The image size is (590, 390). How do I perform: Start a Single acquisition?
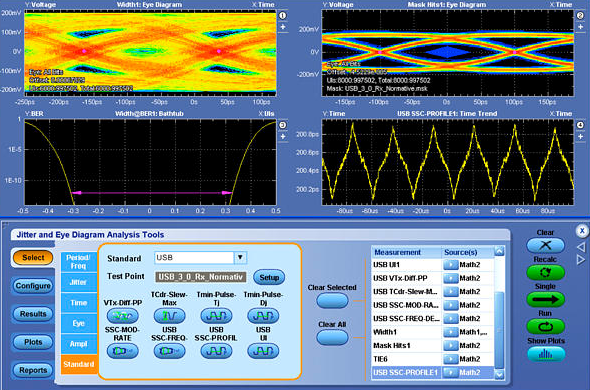tap(545, 300)
